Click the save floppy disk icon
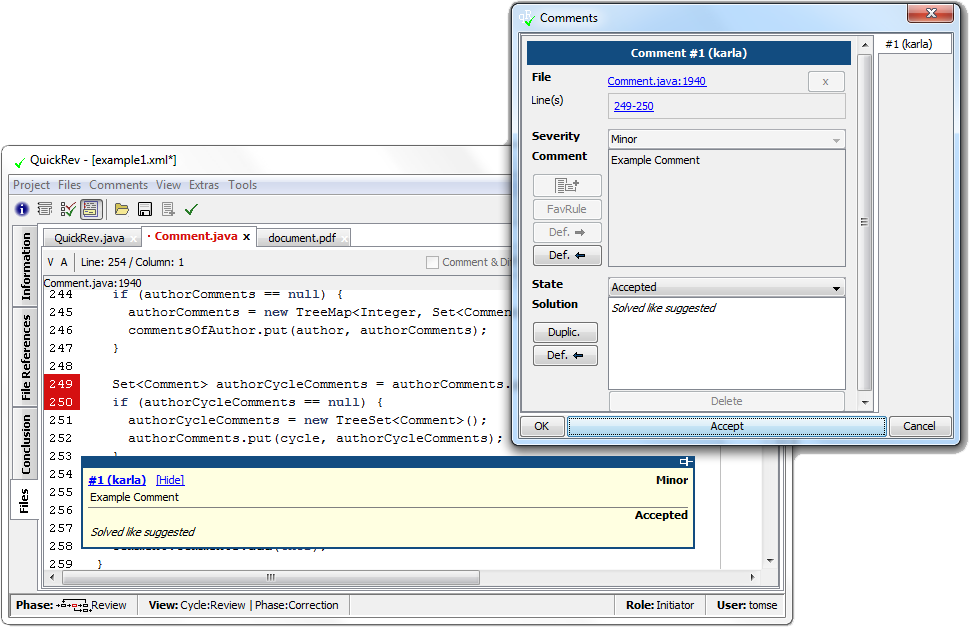 [x=145, y=209]
